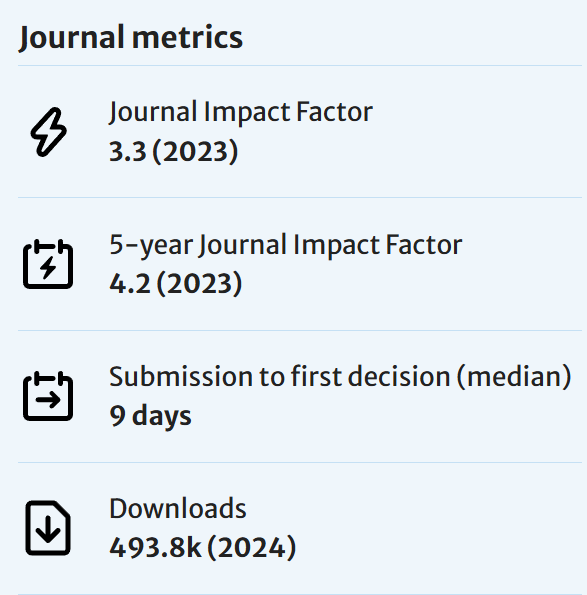Click the Journal metrics heading

131,37
